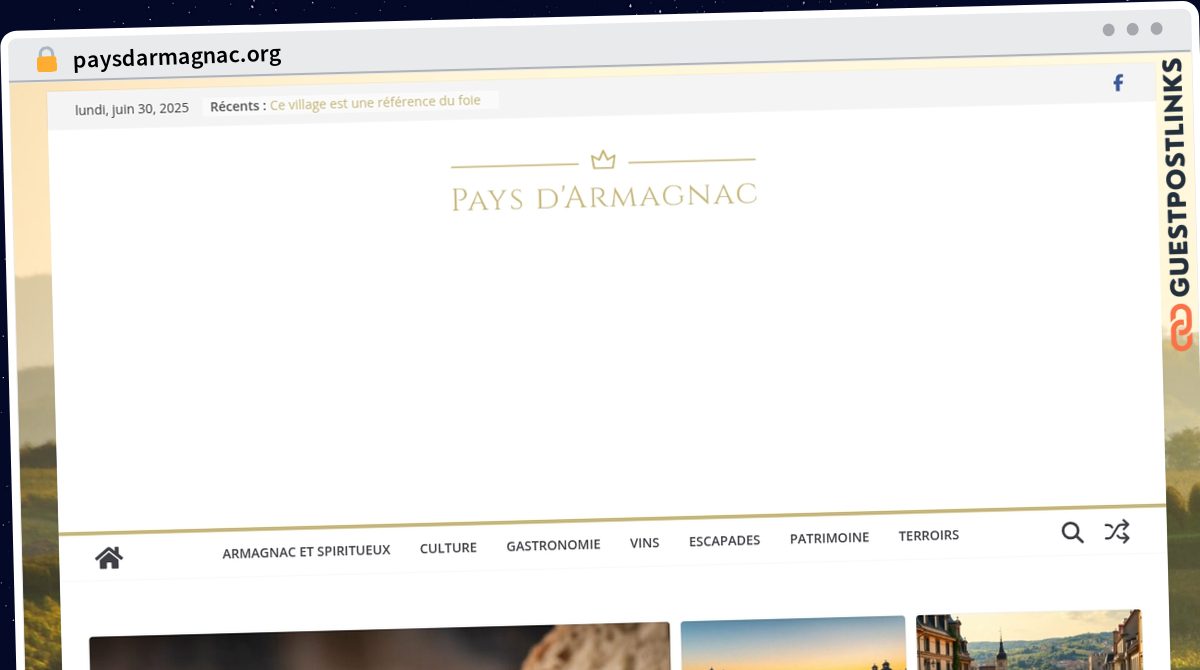
Task: Click the 'Récents :' label
Action: [x=238, y=105]
